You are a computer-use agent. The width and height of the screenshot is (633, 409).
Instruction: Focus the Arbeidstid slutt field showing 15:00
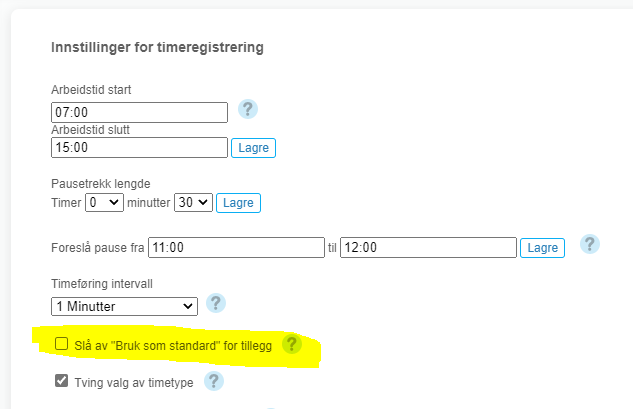[139, 147]
